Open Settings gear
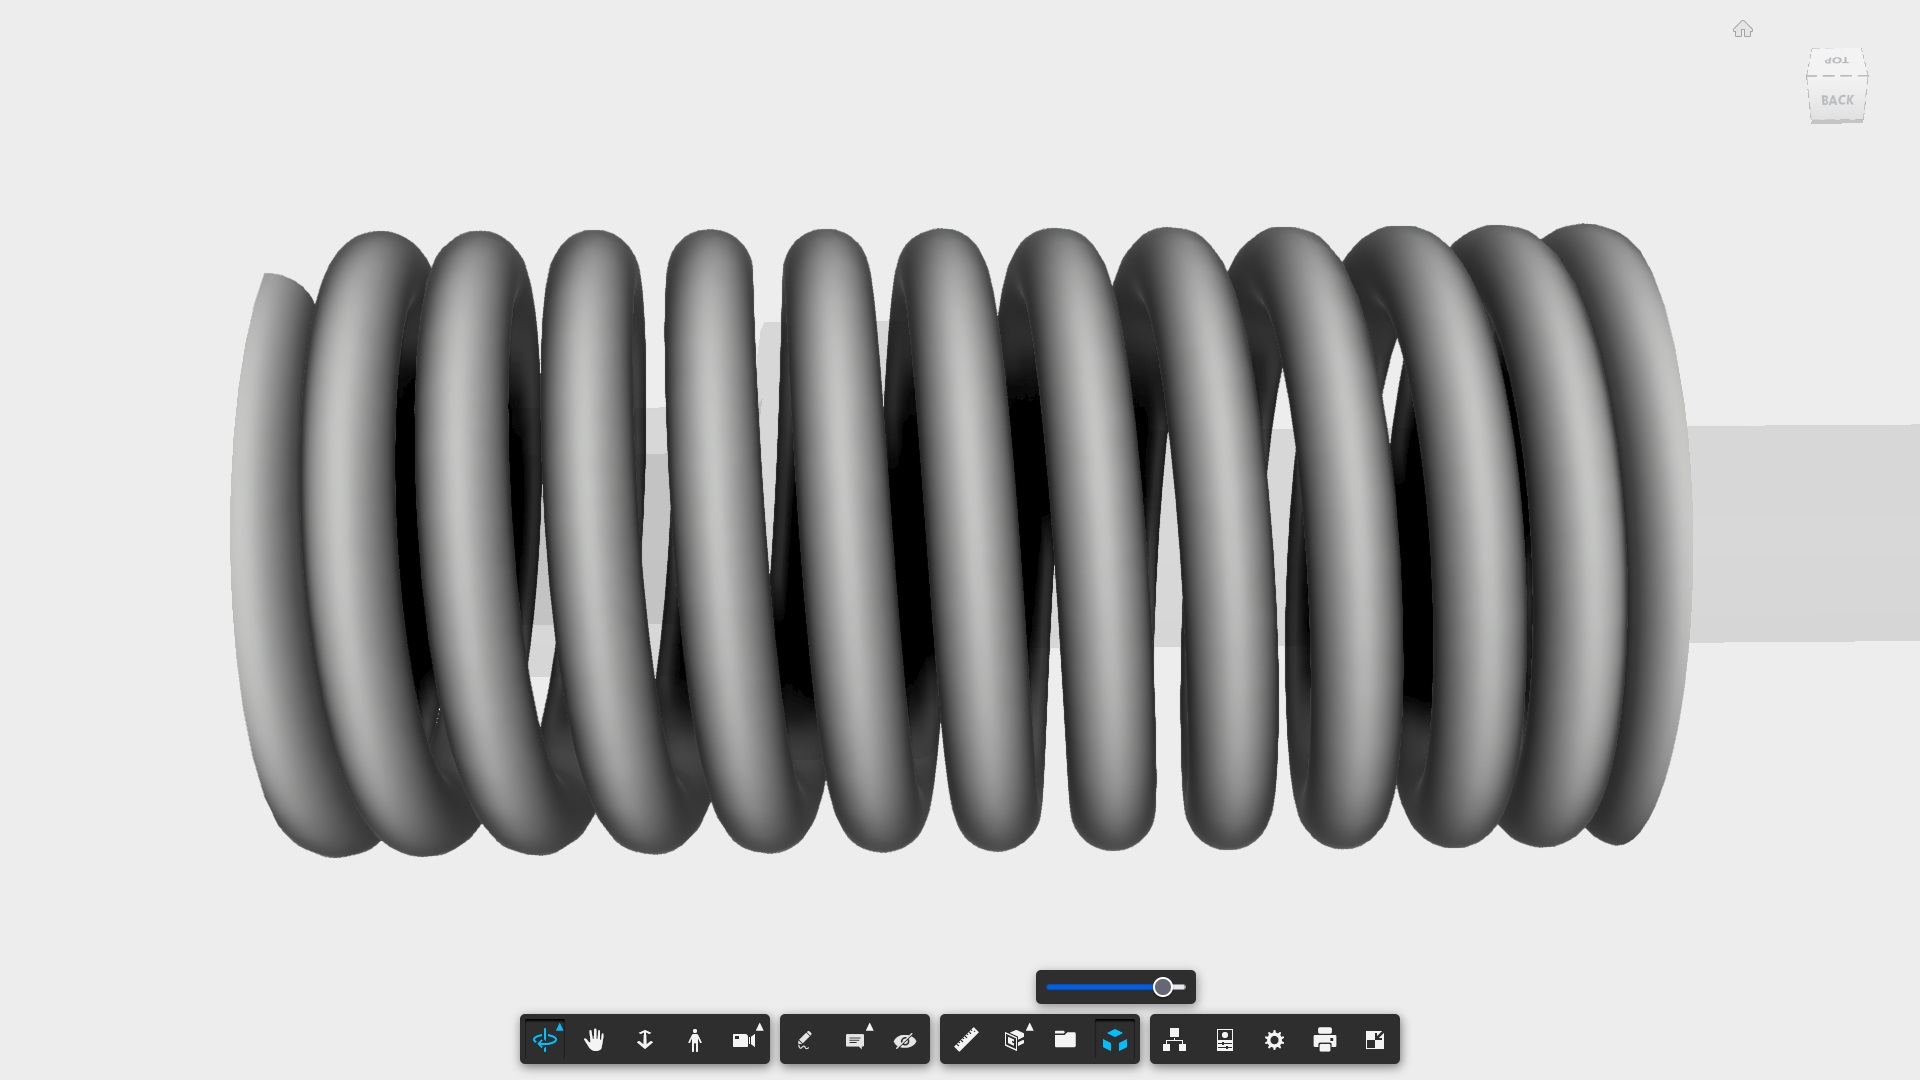This screenshot has width=1920, height=1080. coord(1274,1040)
